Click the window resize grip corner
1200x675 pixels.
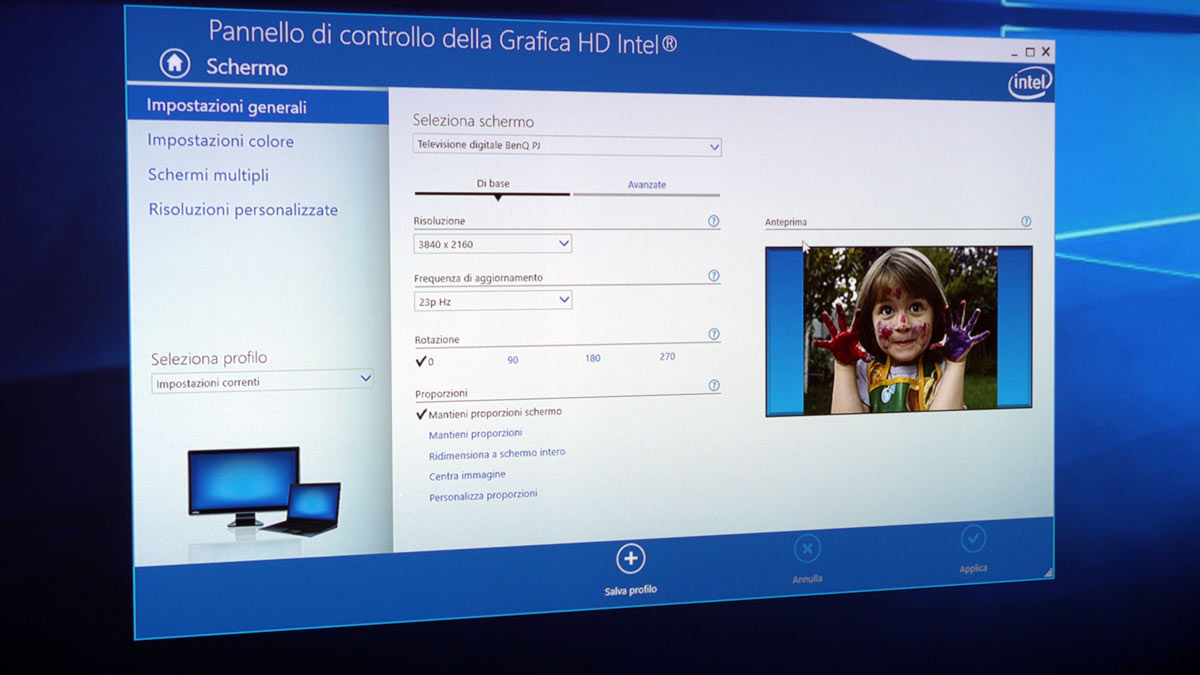click(x=1048, y=573)
